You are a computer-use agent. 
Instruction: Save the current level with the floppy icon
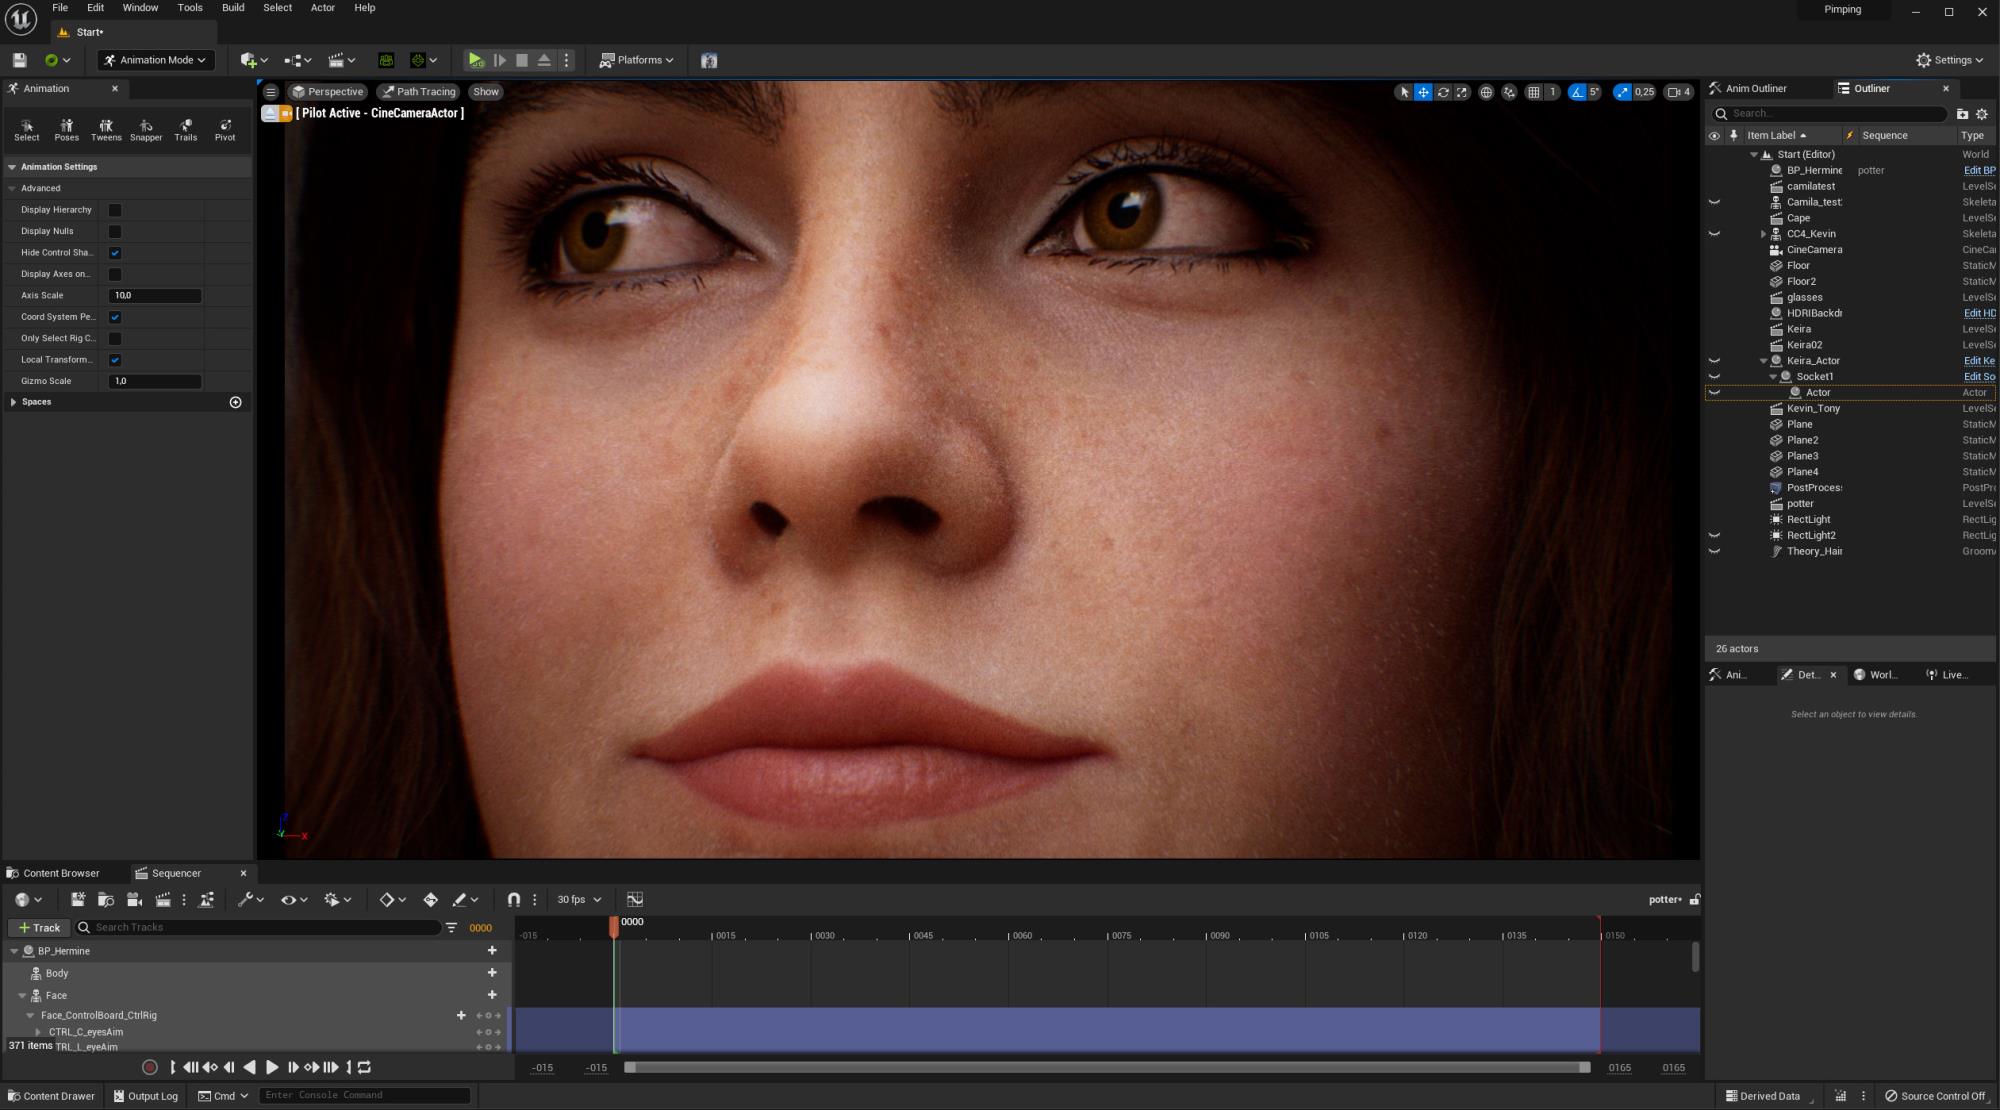pyautogui.click(x=19, y=60)
